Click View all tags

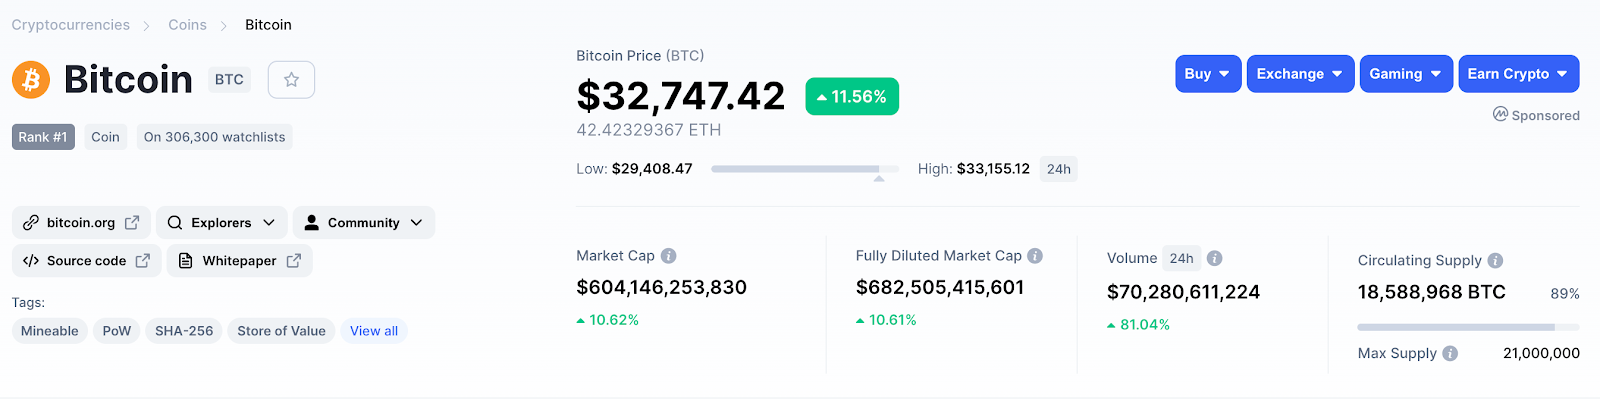pyautogui.click(x=374, y=331)
